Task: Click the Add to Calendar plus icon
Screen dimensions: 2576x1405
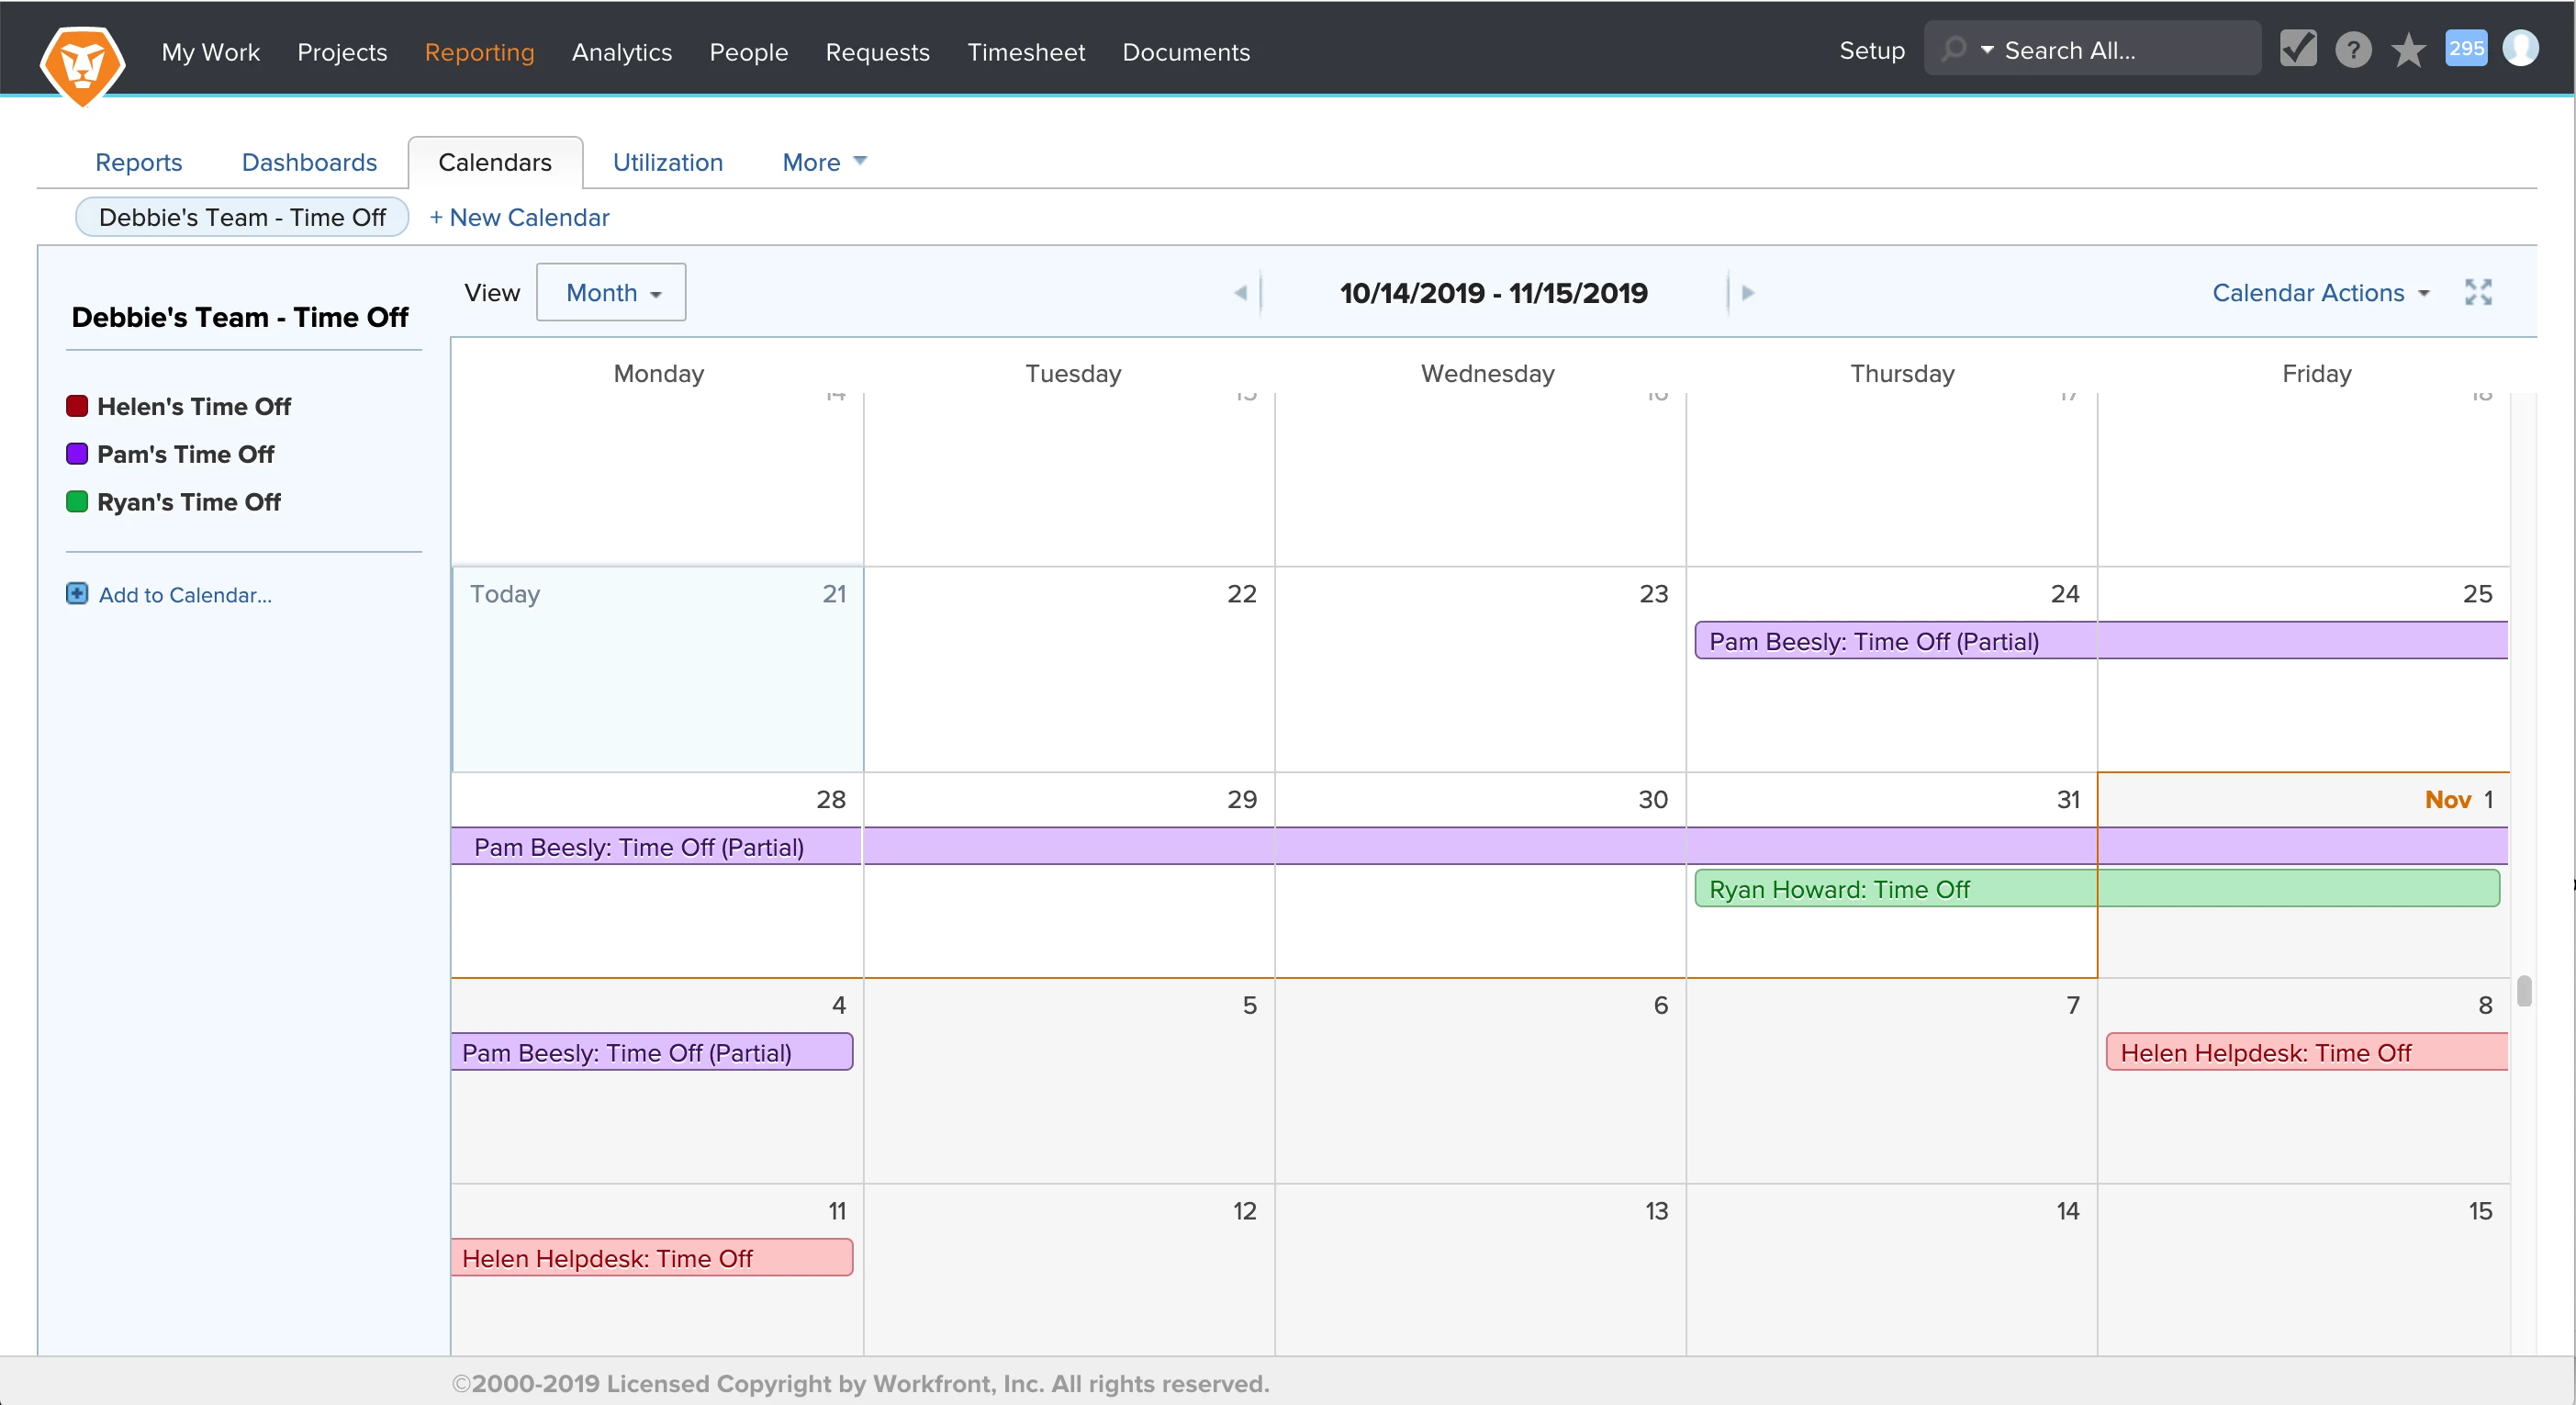Action: (77, 594)
